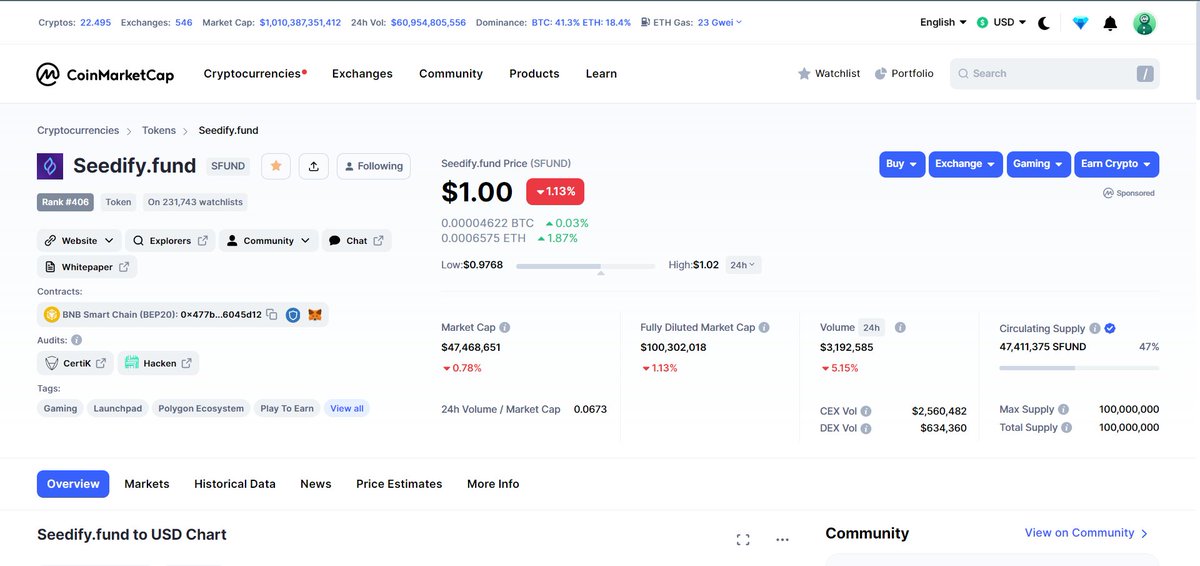1200x566 pixels.
Task: Open Portfolio from header
Action: tap(904, 74)
